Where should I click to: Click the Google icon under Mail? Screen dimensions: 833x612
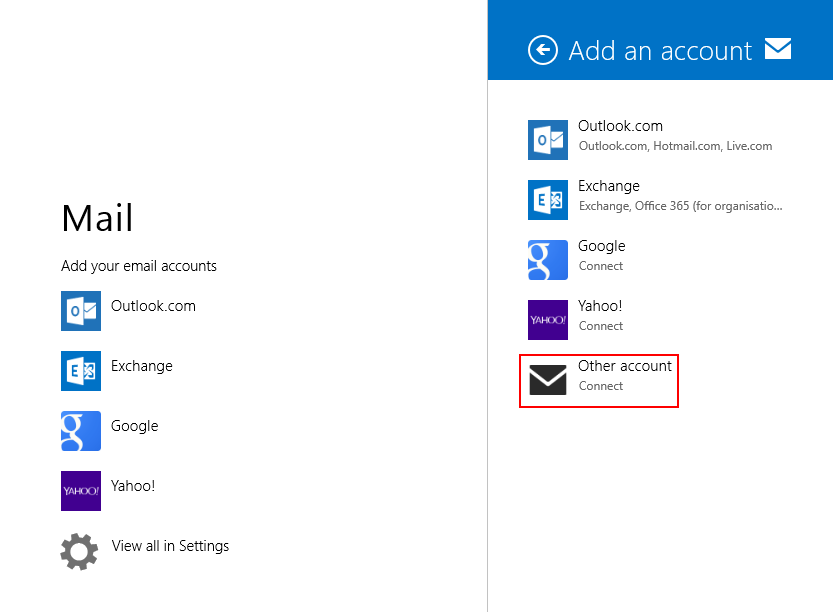pos(81,431)
